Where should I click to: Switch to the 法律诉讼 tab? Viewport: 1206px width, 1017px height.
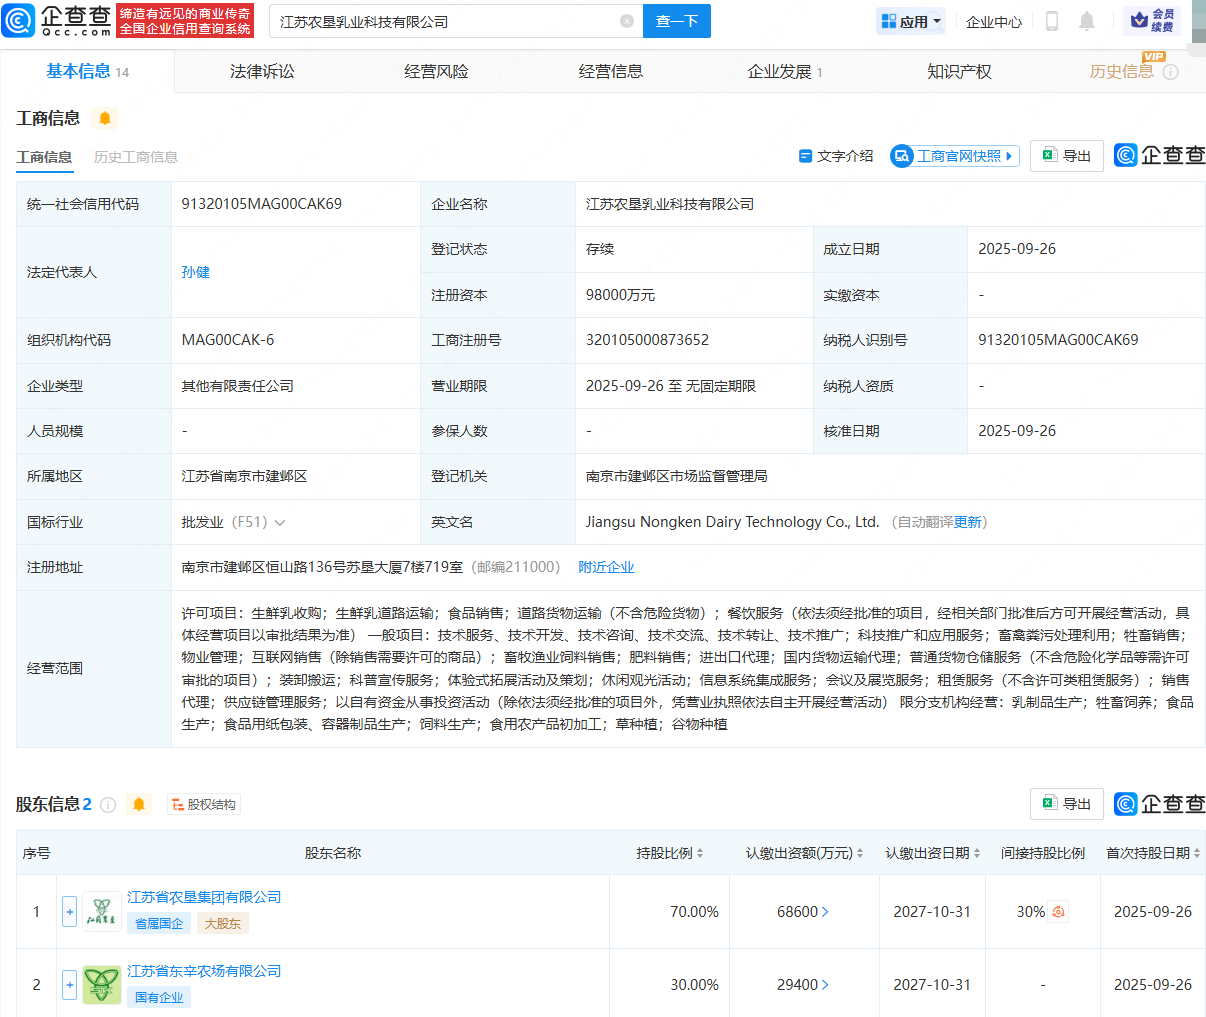pyautogui.click(x=262, y=72)
